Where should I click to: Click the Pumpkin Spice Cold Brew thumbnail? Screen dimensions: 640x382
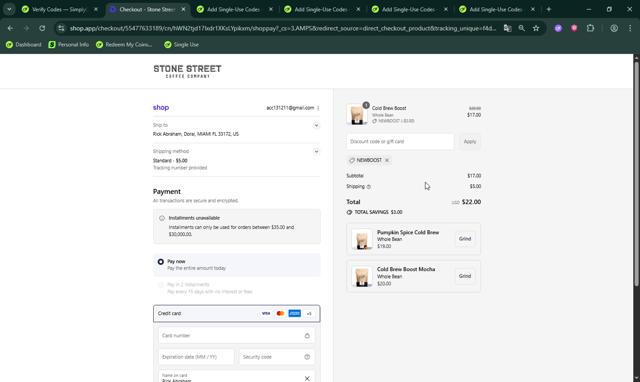coord(362,239)
